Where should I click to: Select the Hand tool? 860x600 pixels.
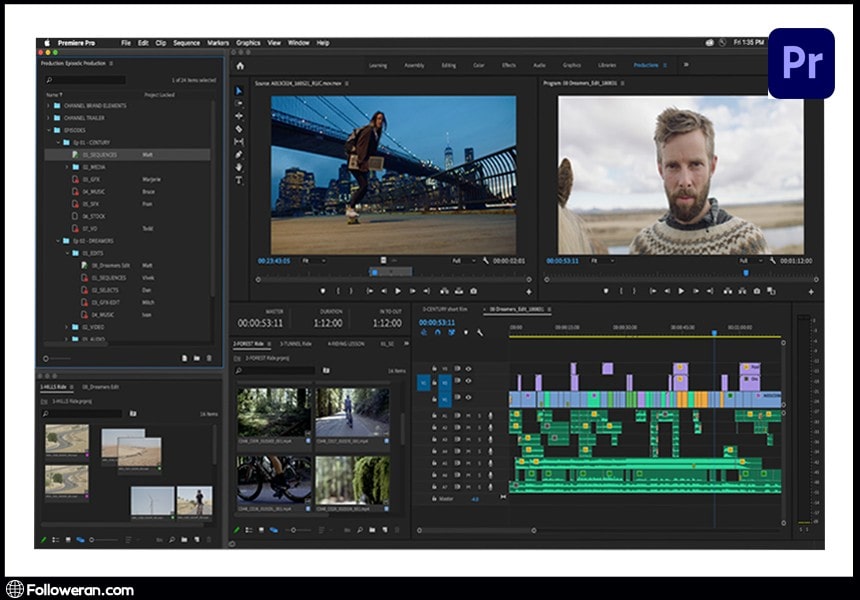(x=239, y=168)
